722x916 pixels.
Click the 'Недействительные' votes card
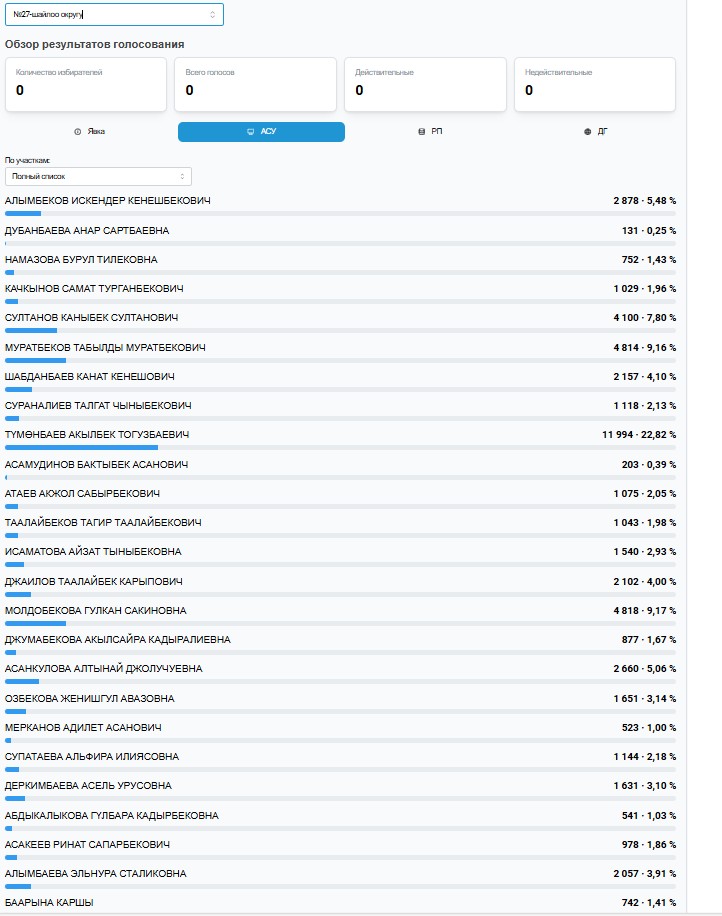coord(595,84)
